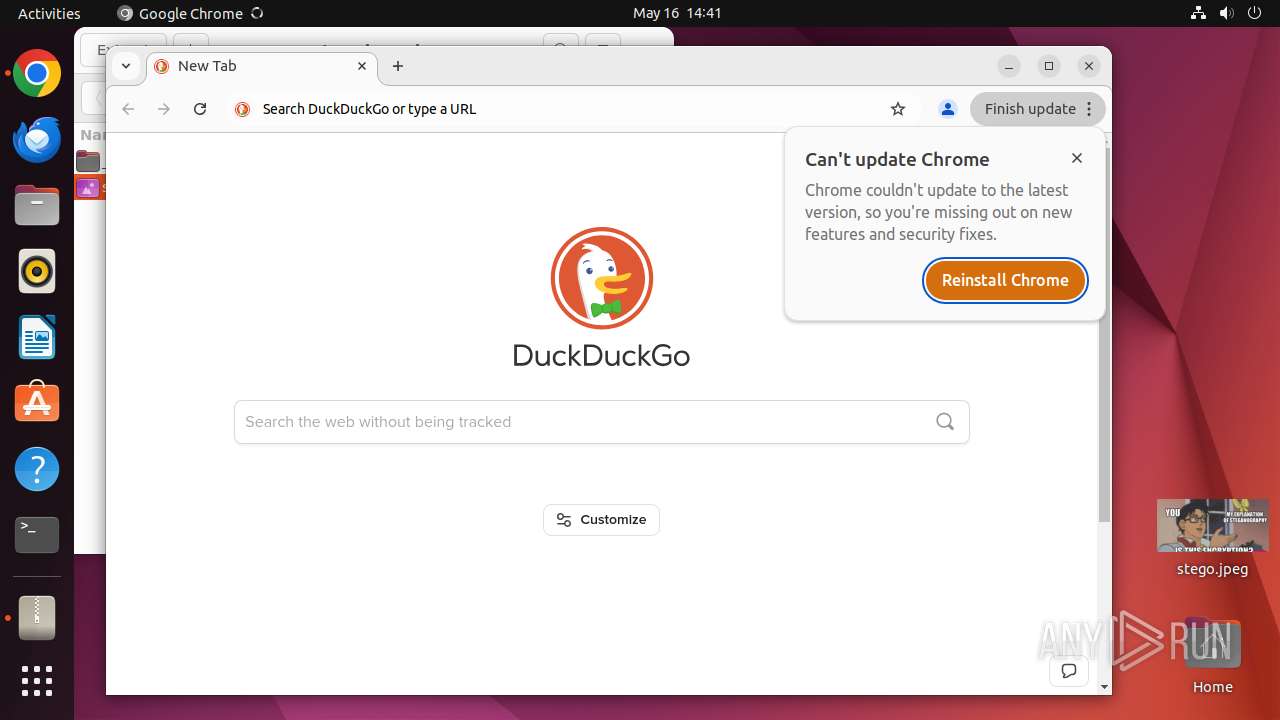This screenshot has width=1280, height=720.
Task: Open the Chrome profile avatar menu
Action: coord(947,109)
